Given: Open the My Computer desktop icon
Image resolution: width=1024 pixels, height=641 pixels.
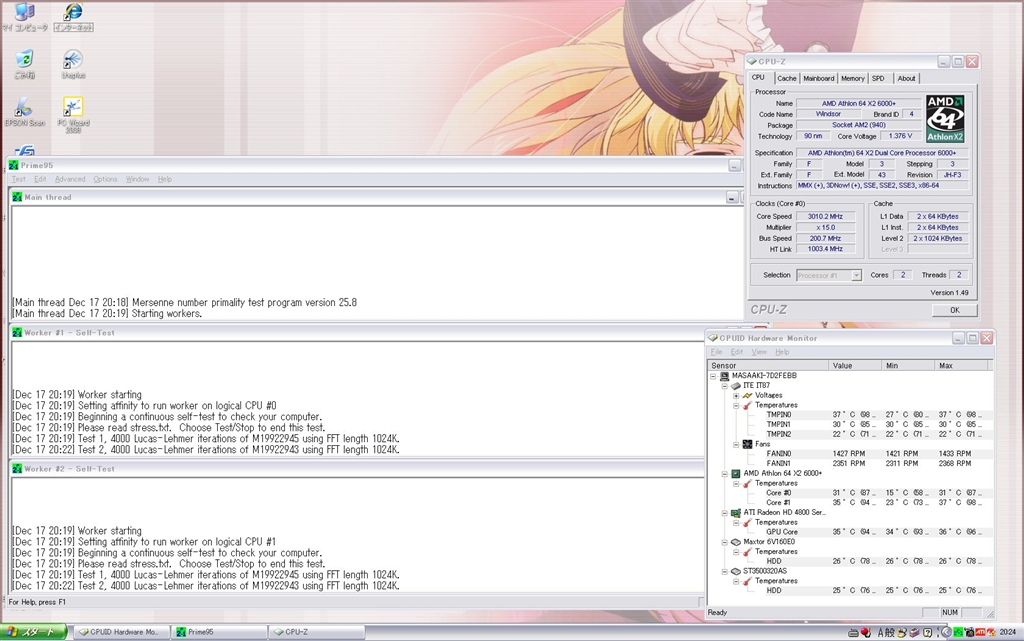Looking at the screenshot, I should click(24, 16).
